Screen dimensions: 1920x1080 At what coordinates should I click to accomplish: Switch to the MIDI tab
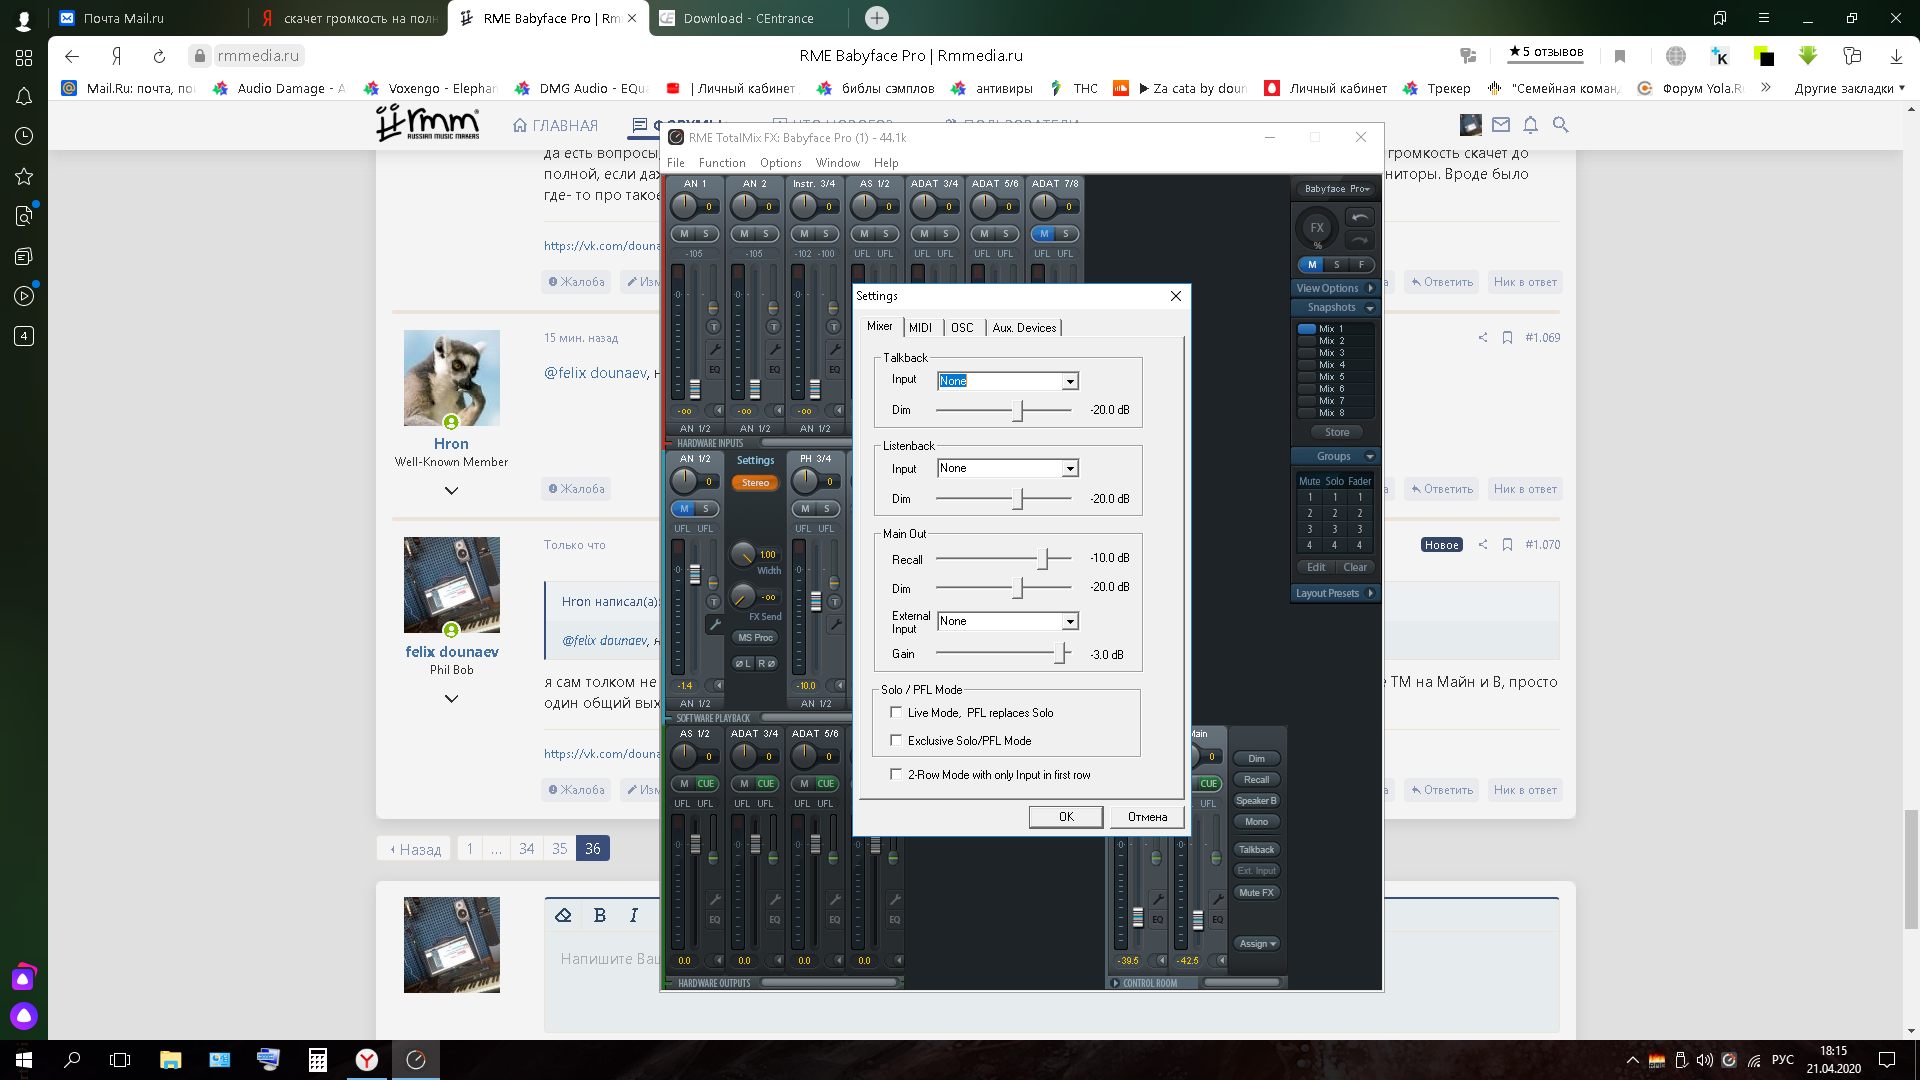920,328
